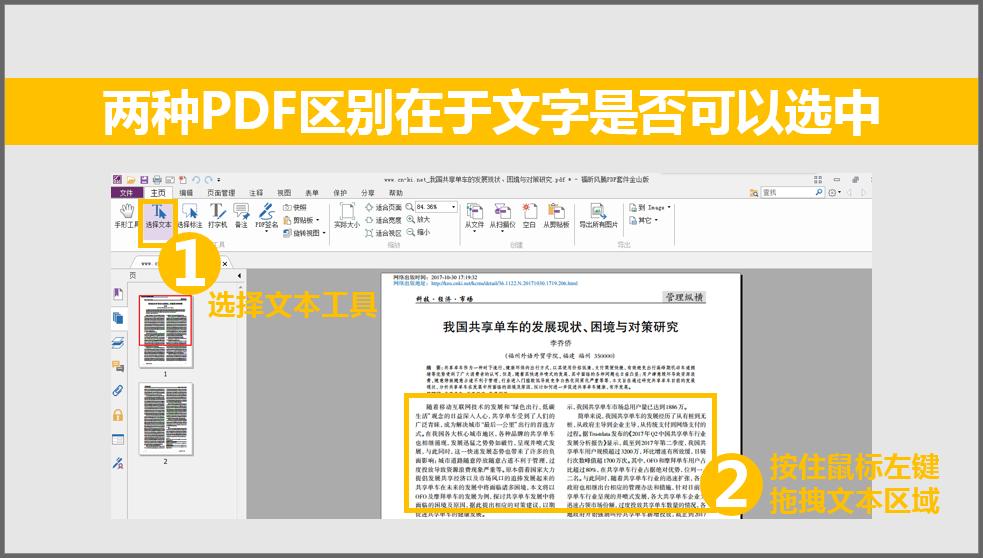Expand the From Scanner (从扫描仪) arrow
The width and height of the screenshot is (983, 558).
pos(502,231)
